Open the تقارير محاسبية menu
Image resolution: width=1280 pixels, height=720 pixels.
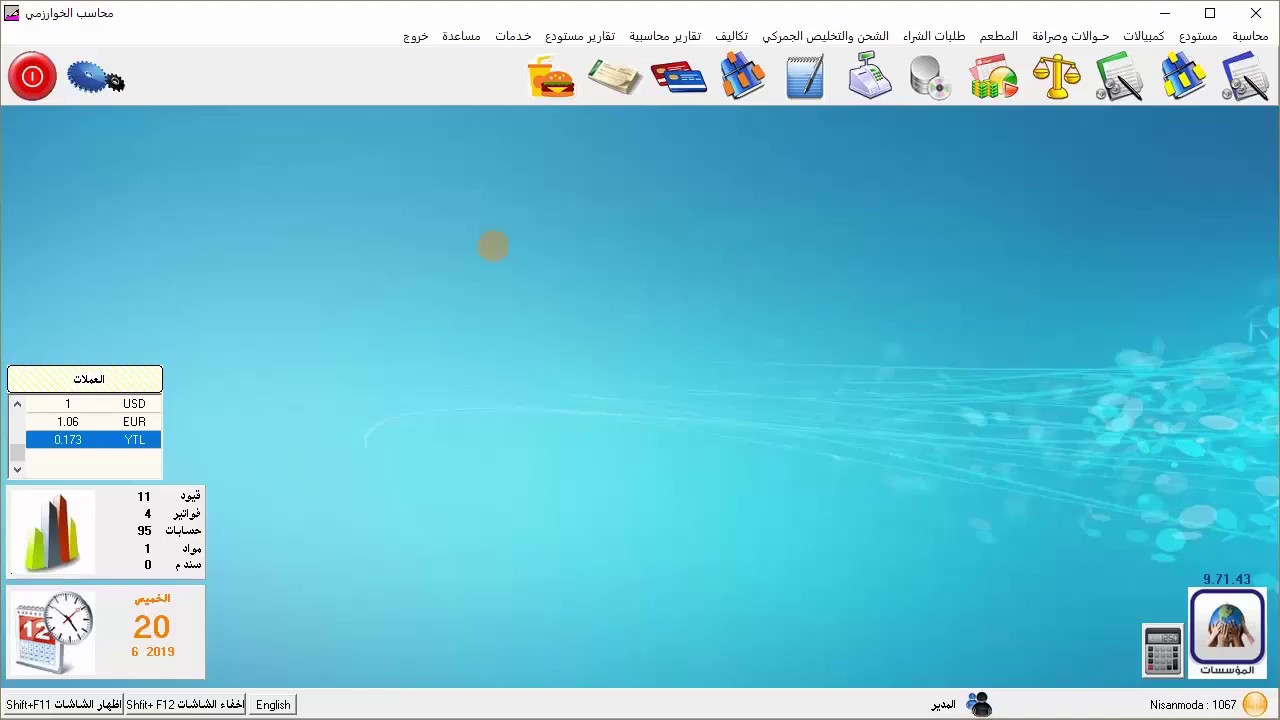[x=665, y=36]
